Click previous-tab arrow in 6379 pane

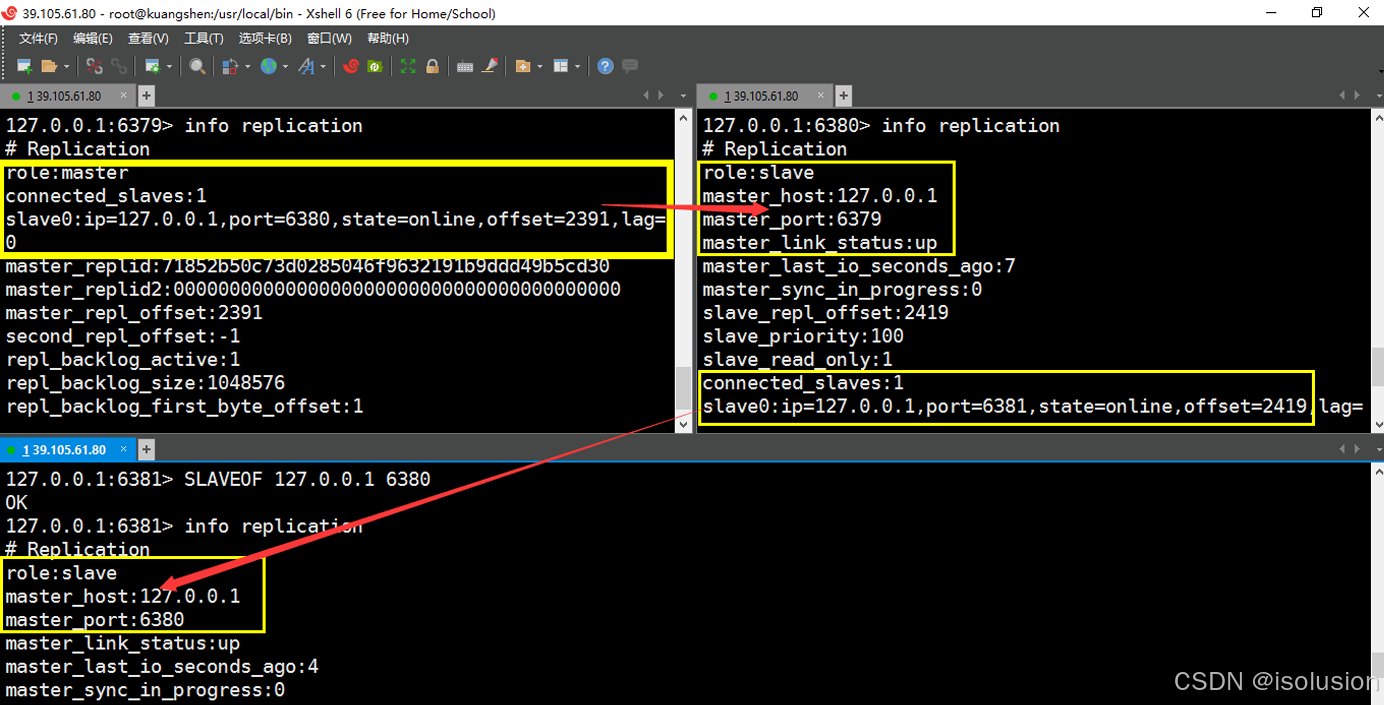point(646,96)
